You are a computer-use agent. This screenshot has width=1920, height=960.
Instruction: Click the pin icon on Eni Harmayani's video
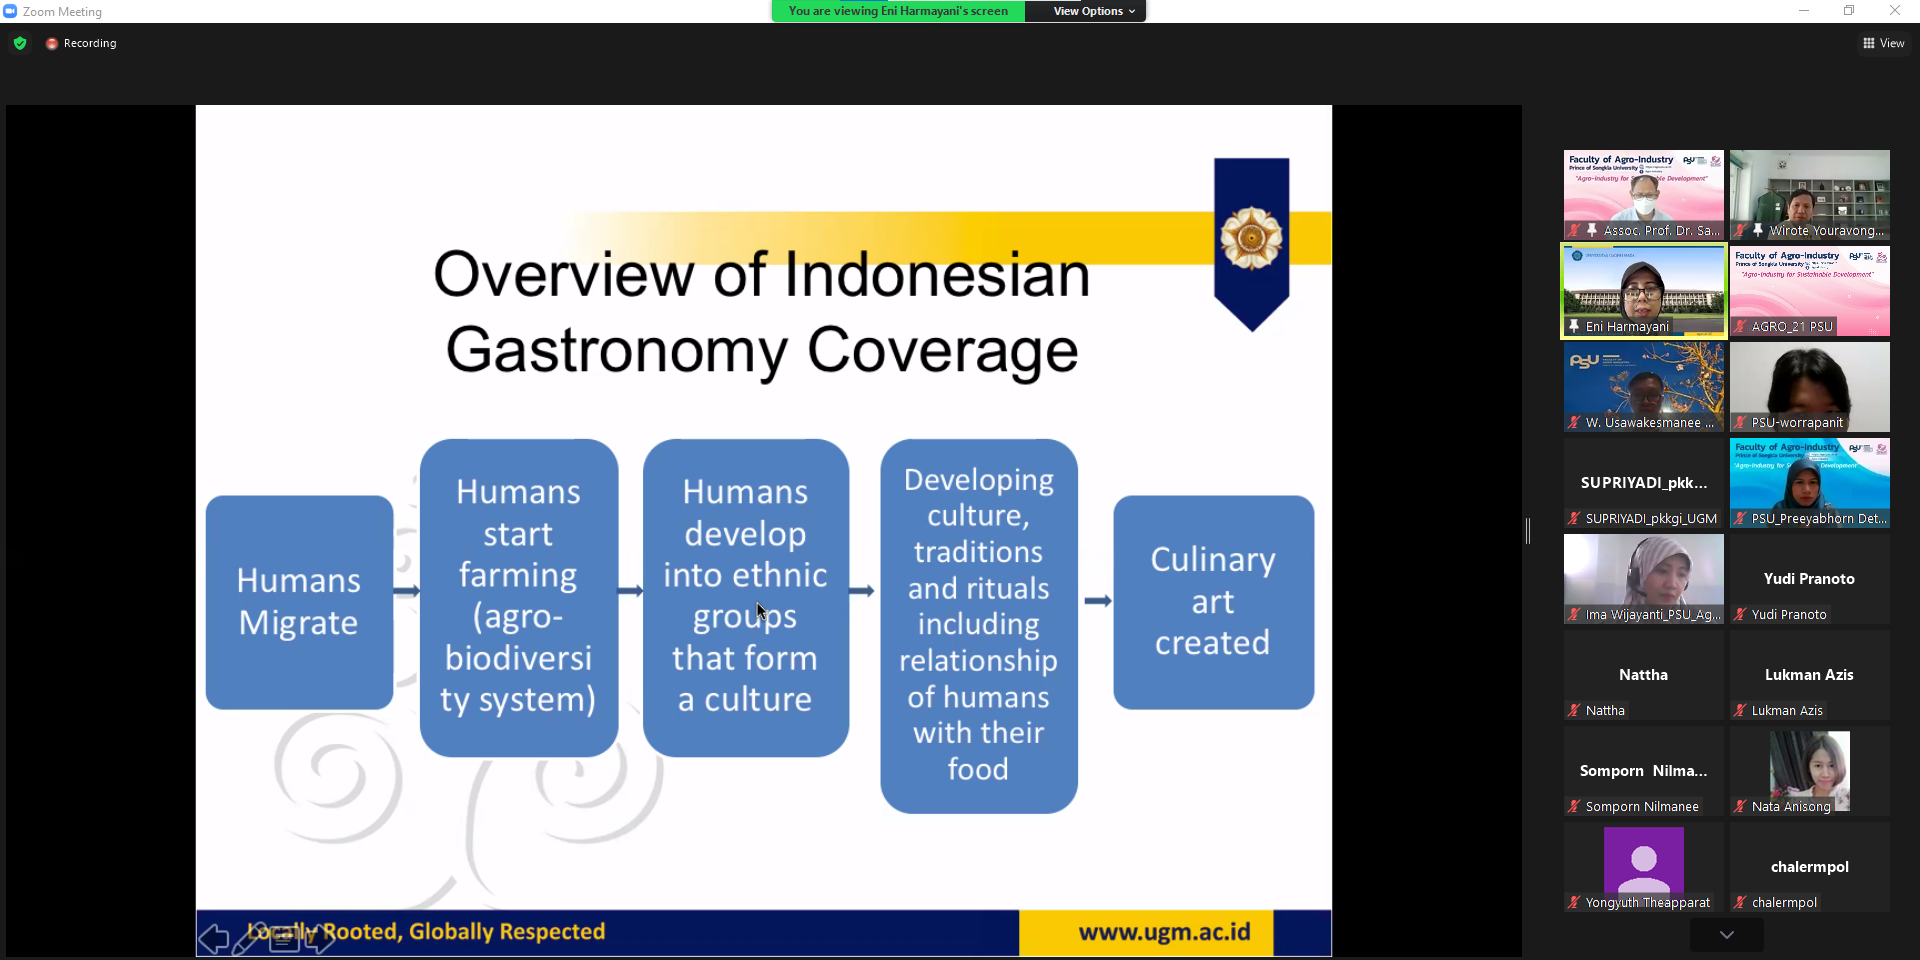coord(1574,326)
